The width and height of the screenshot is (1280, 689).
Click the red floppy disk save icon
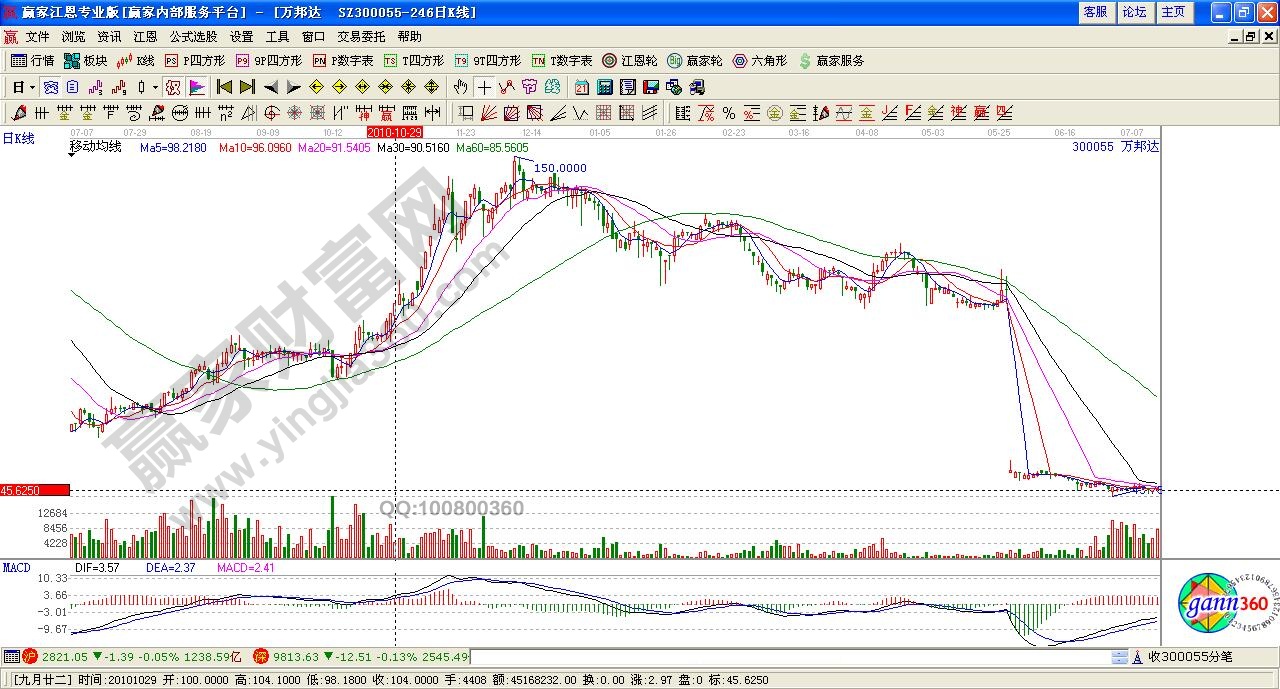click(x=650, y=87)
